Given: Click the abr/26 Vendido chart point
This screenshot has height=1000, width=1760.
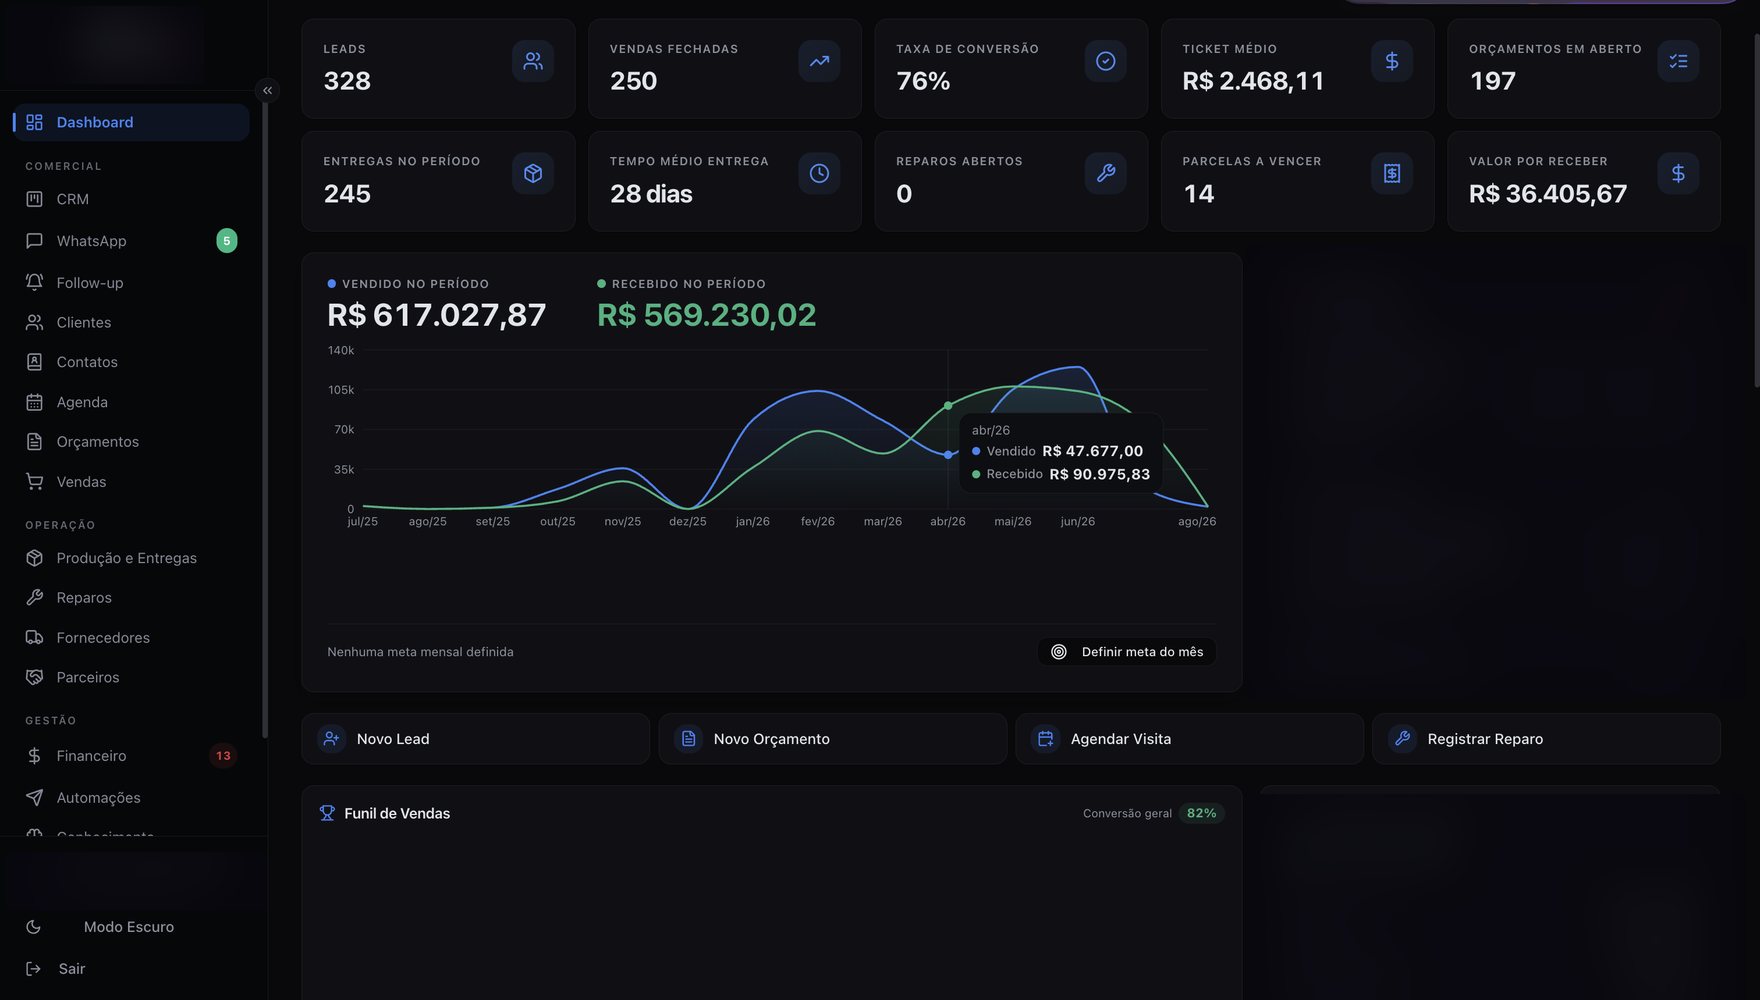Looking at the screenshot, I should click(948, 455).
